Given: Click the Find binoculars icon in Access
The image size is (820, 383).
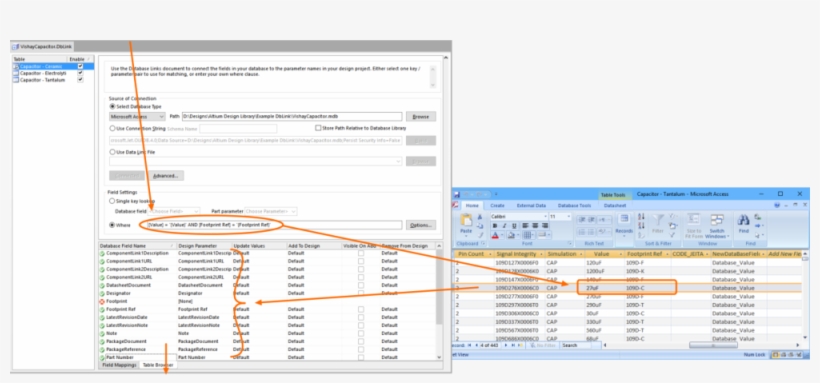Looking at the screenshot, I should tap(743, 220).
